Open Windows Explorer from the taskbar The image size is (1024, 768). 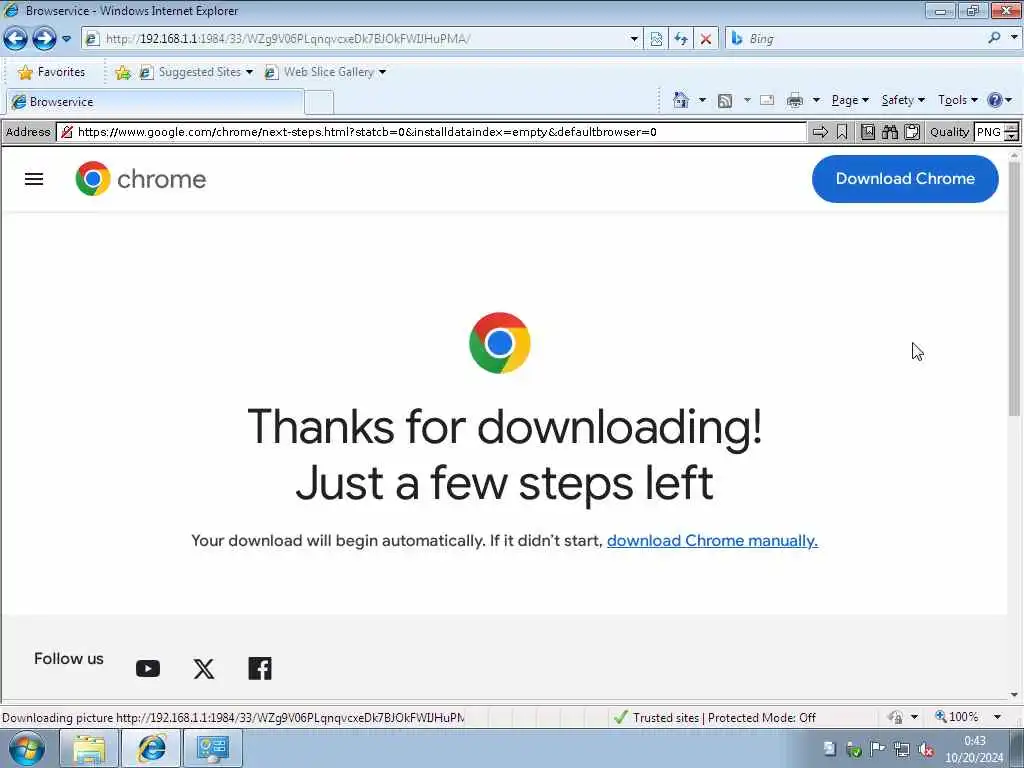[x=89, y=749]
